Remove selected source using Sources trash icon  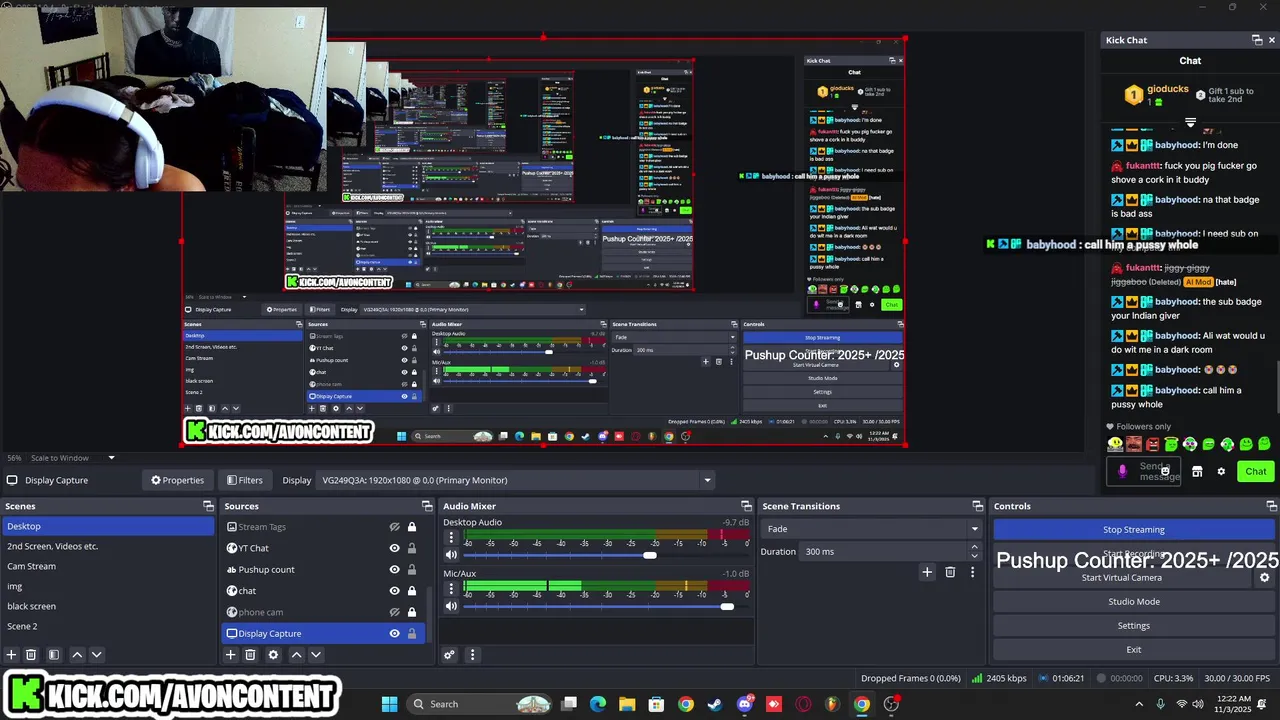[x=250, y=655]
